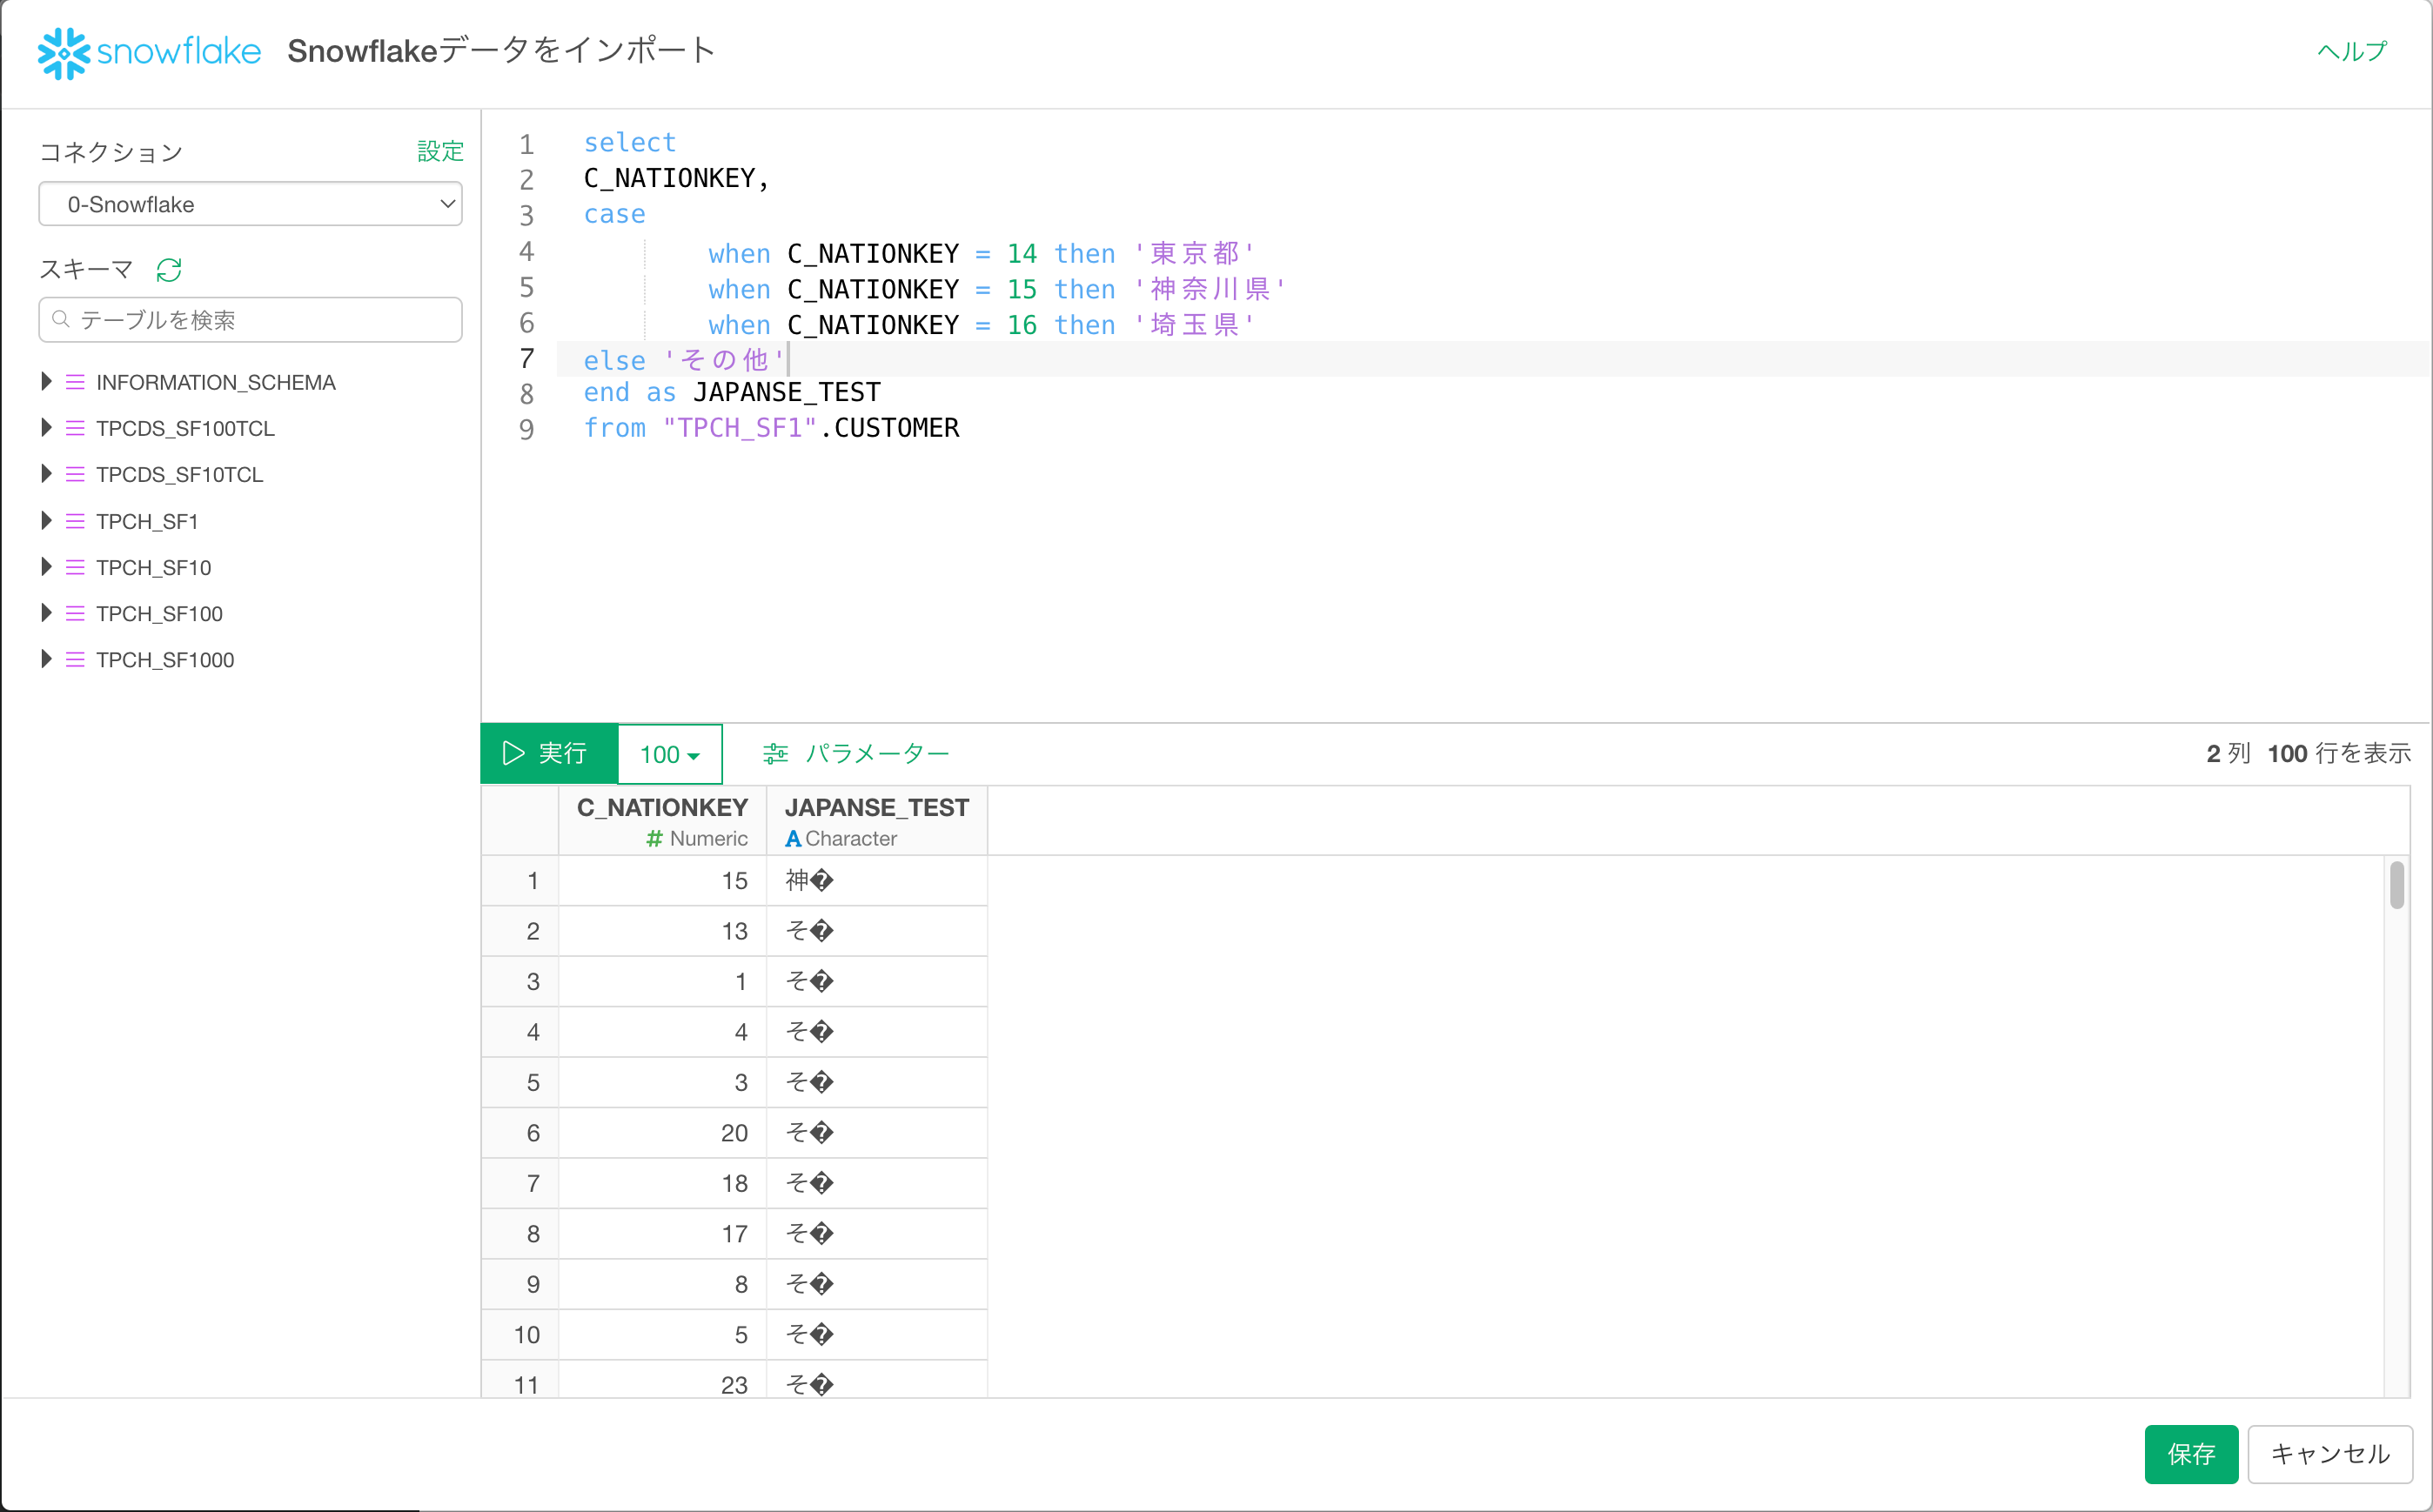Expand TPCH_SF10 tree node
The height and width of the screenshot is (1512, 2433).
coord(46,566)
